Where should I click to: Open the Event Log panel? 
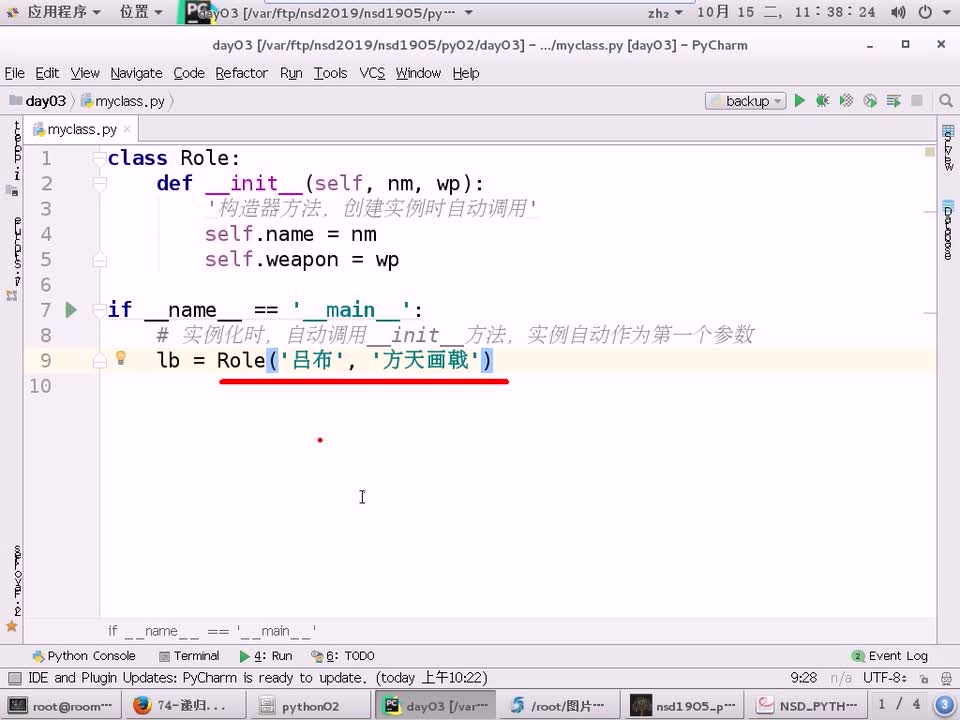890,656
